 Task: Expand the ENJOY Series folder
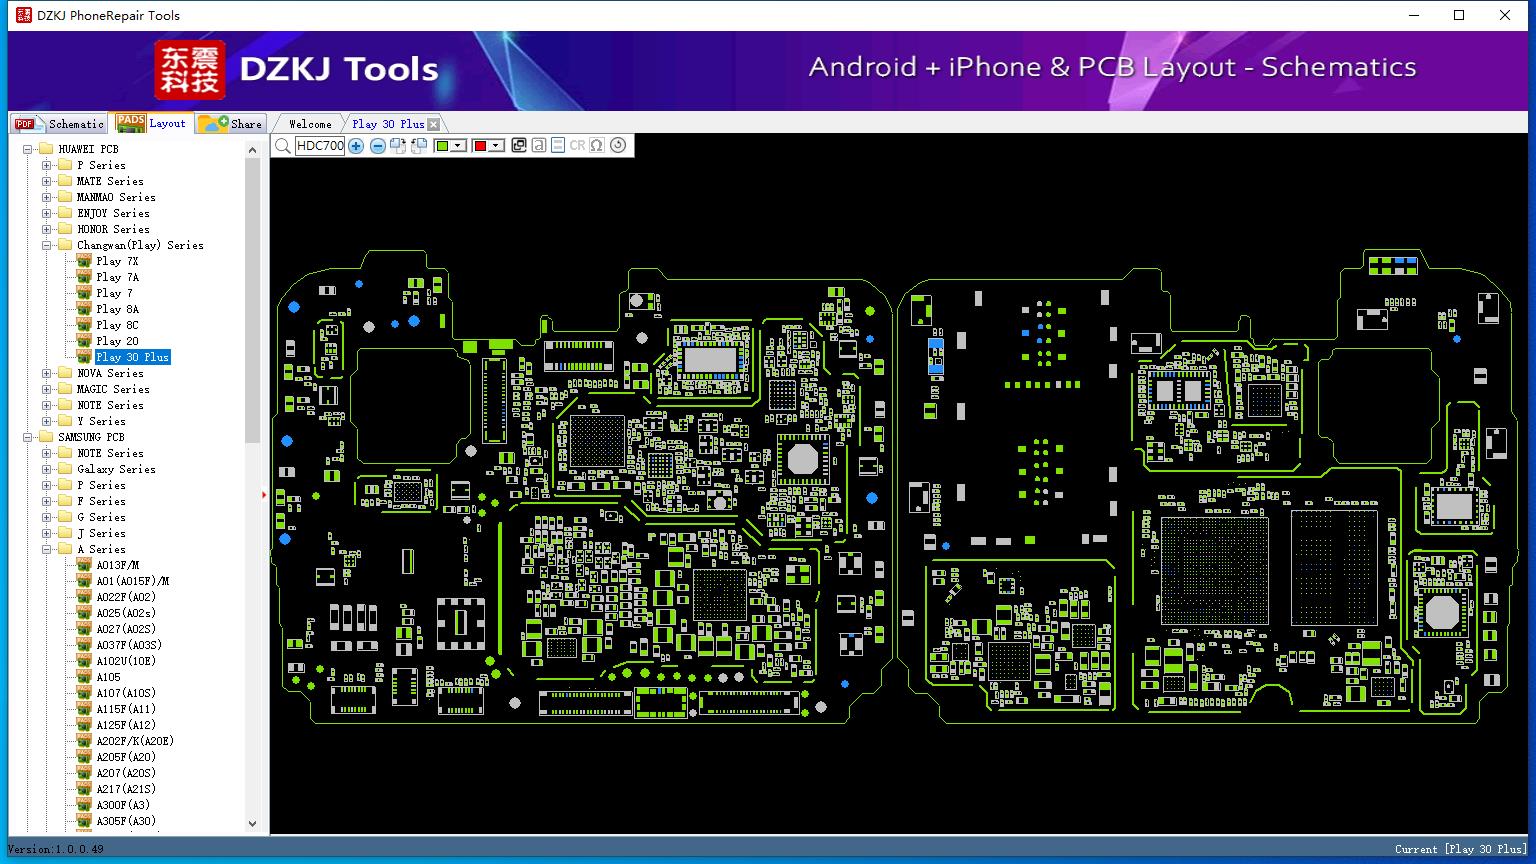tap(47, 213)
